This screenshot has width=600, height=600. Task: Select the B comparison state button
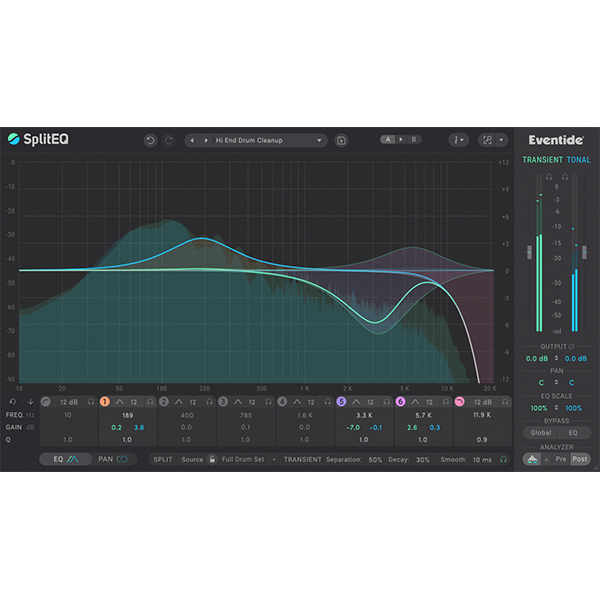[x=413, y=140]
